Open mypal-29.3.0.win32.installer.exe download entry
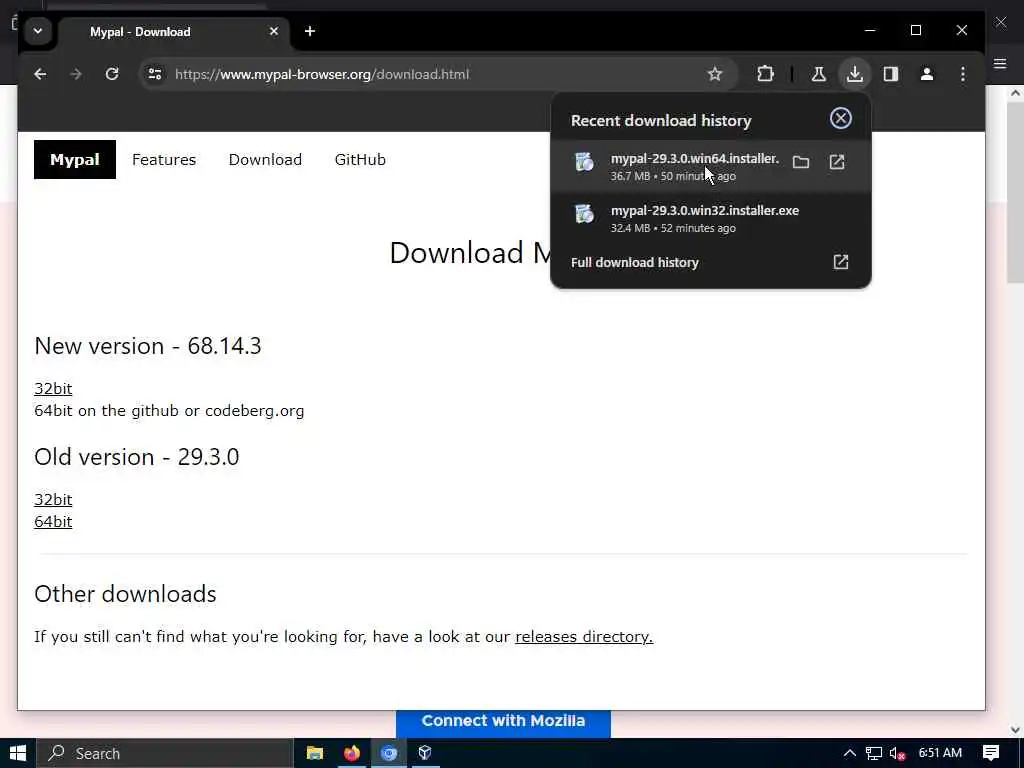The width and height of the screenshot is (1024, 768). click(711, 219)
